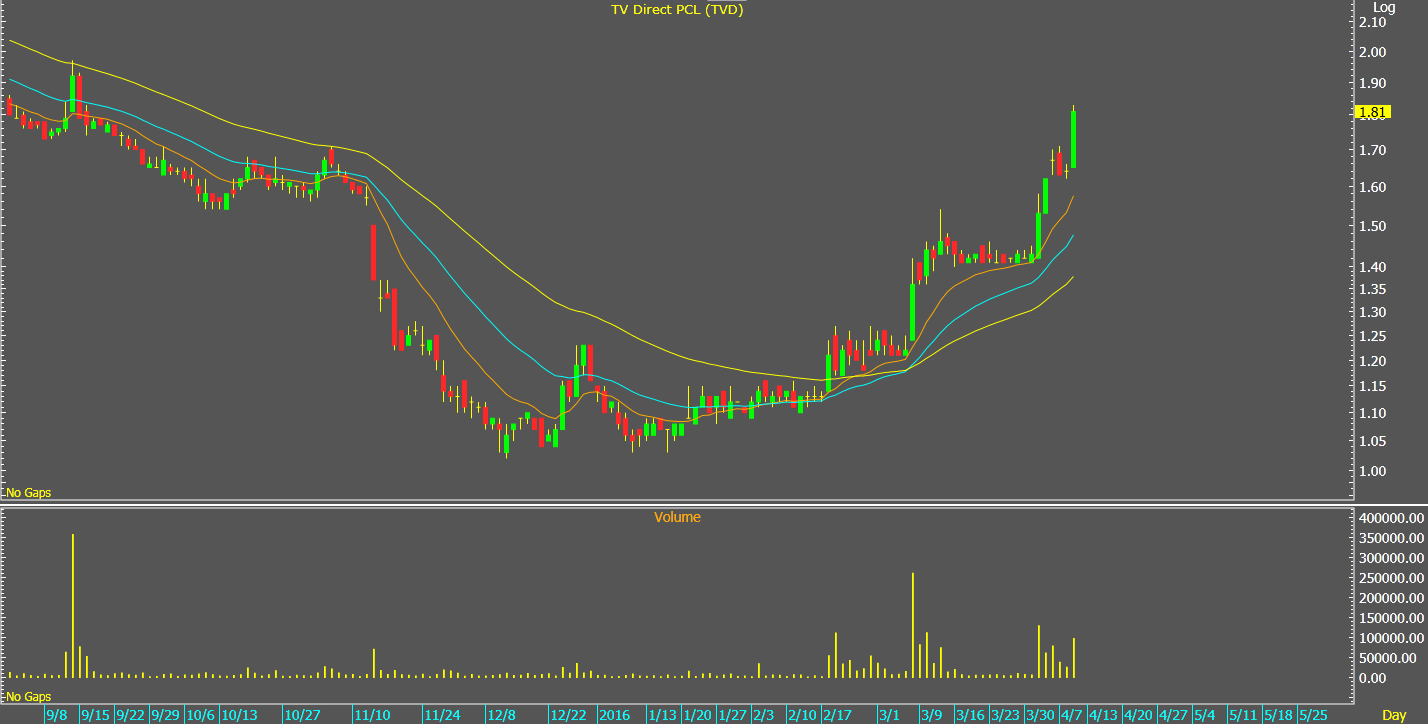Click the 1.00 price axis label

point(1372,471)
